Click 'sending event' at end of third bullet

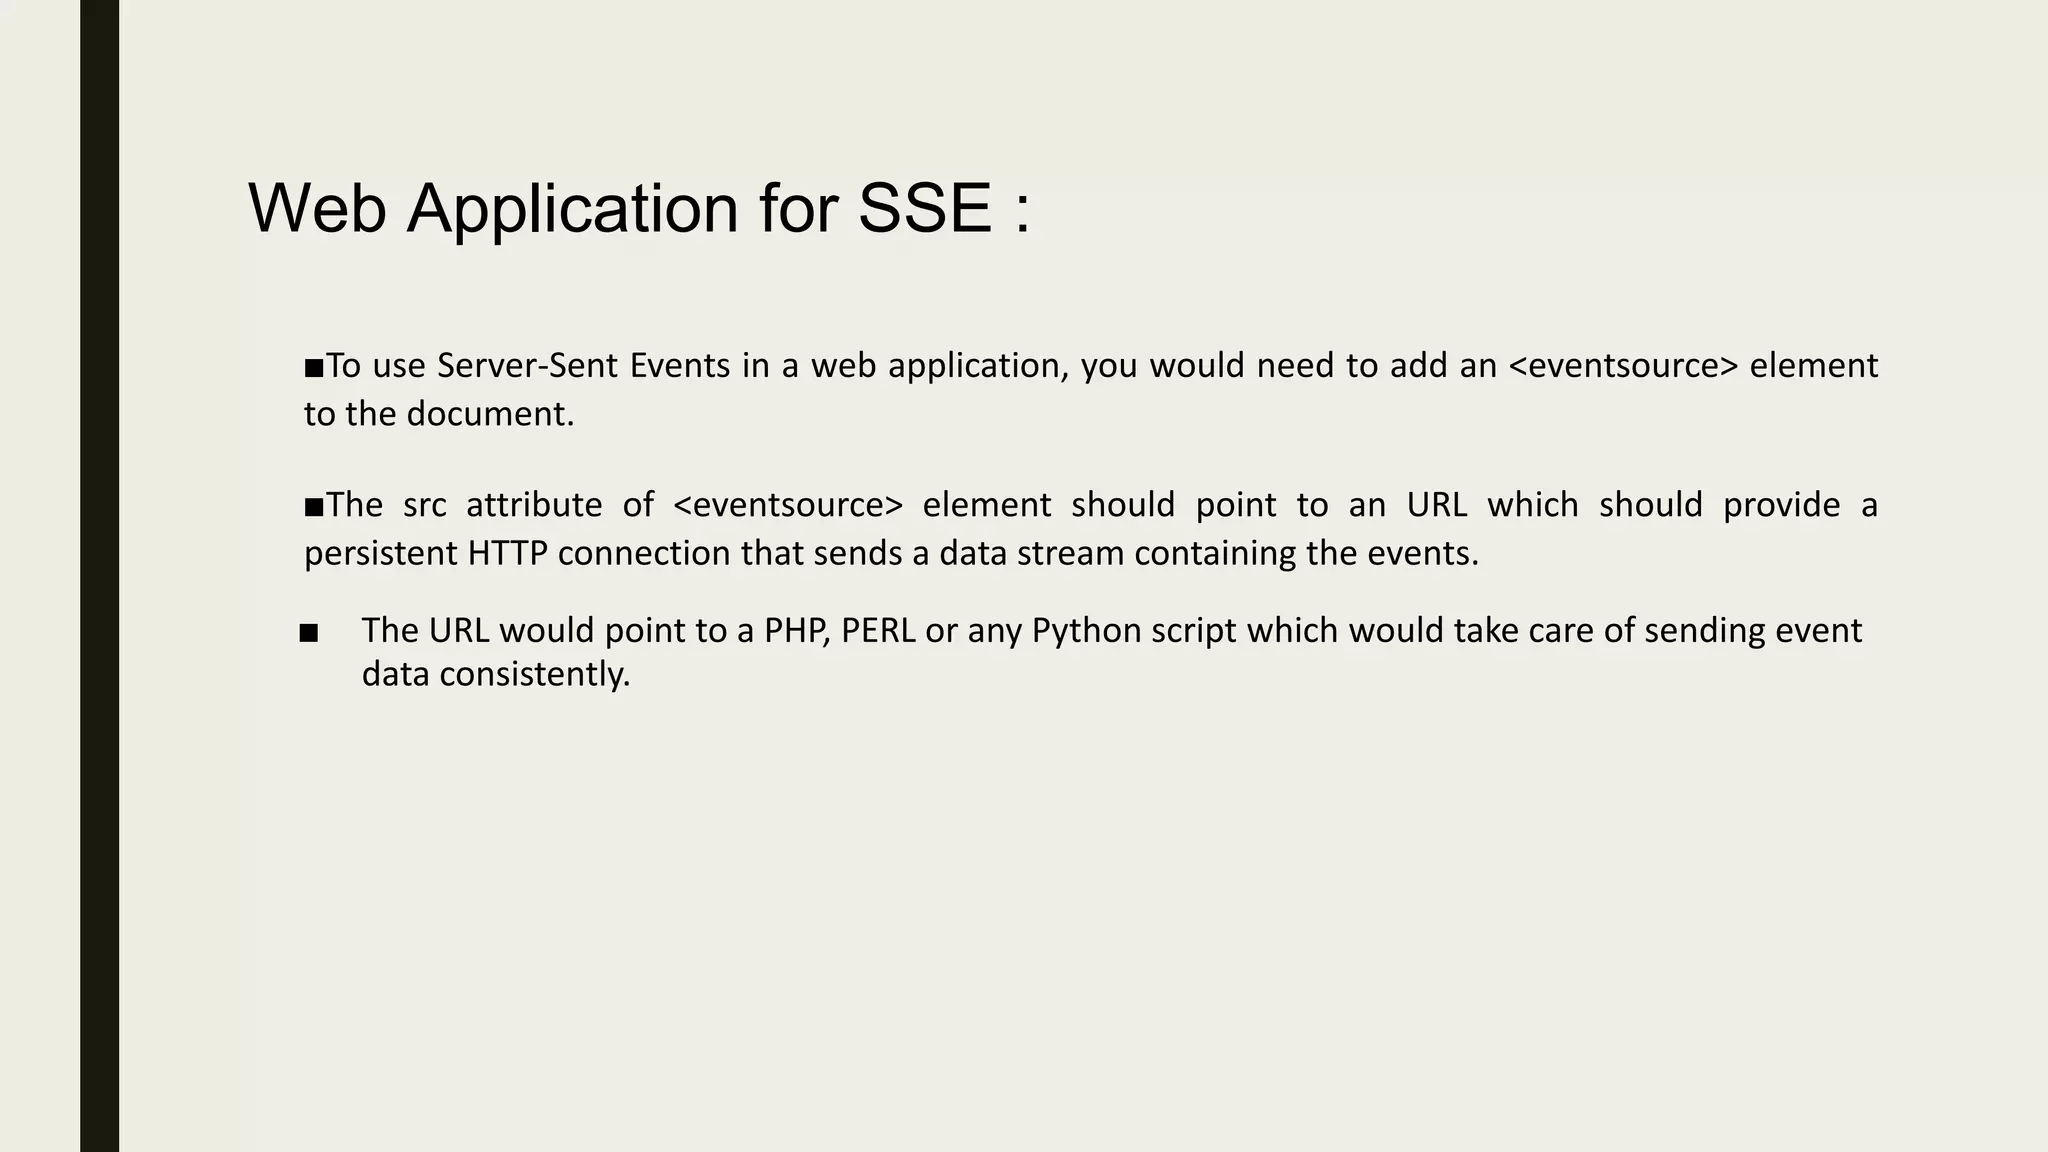1752,631
